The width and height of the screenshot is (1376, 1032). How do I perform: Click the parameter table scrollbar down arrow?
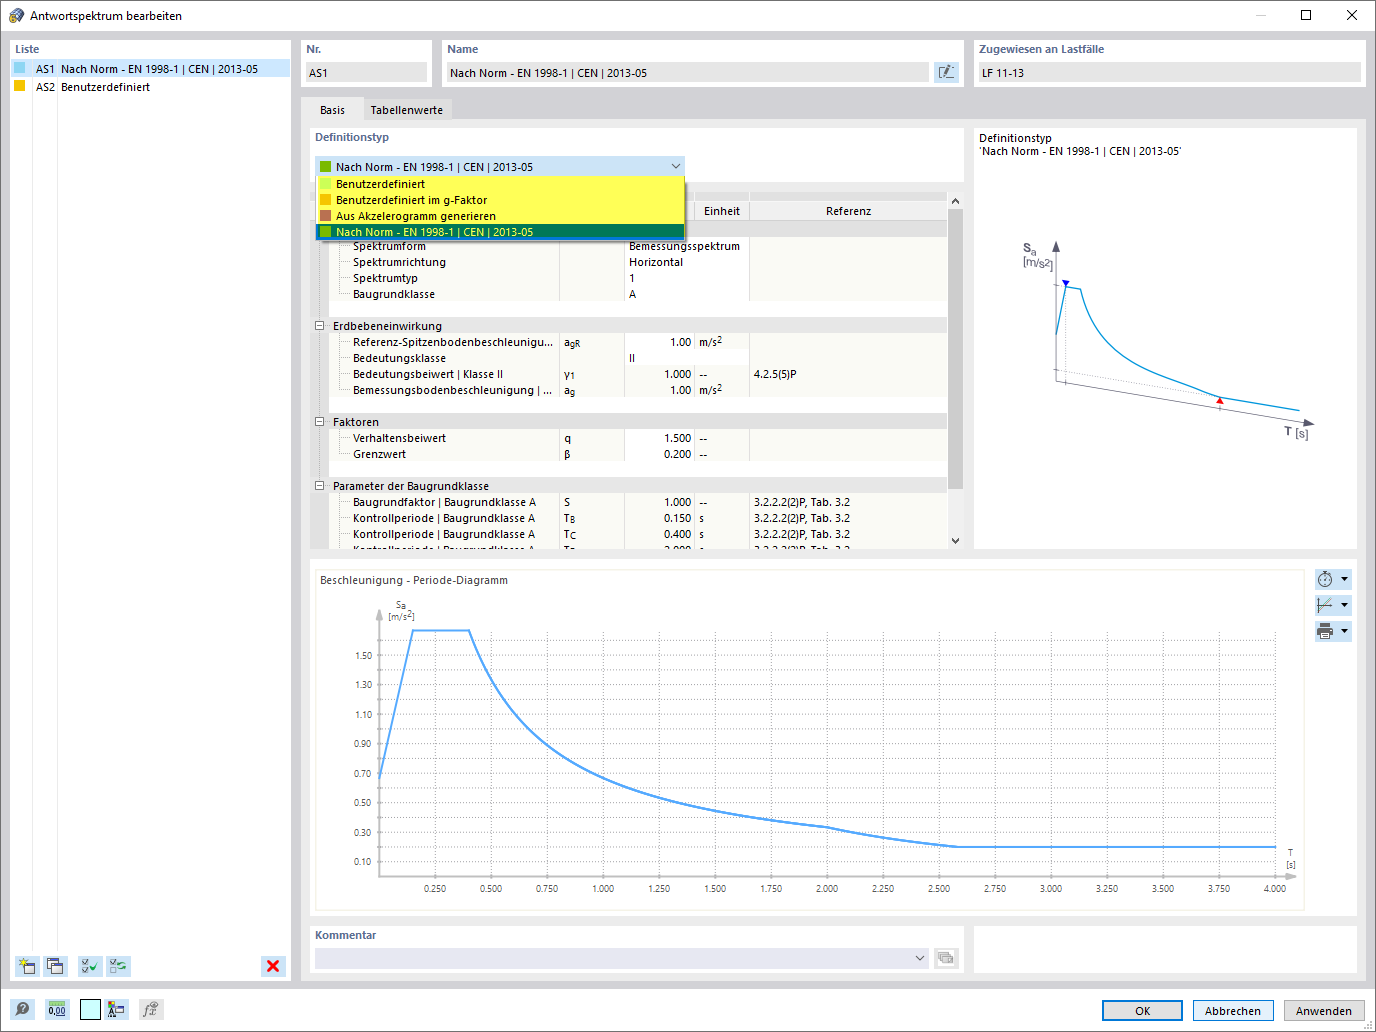point(955,541)
